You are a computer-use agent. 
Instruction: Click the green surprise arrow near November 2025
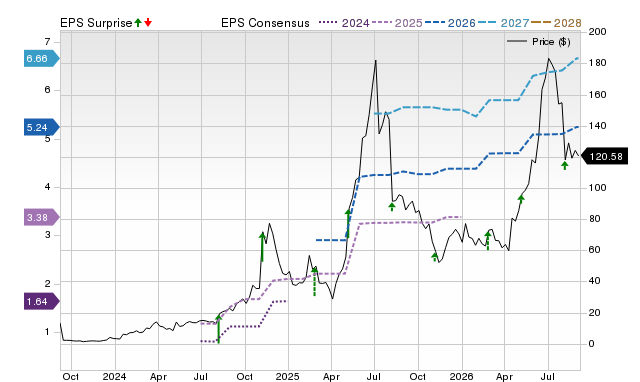[x=435, y=257]
